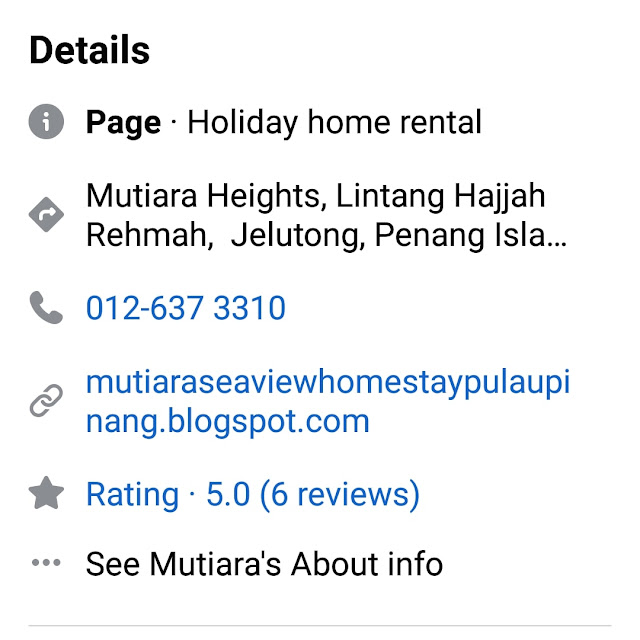Click the bold Page label
This screenshot has height=640, width=640.
click(x=123, y=123)
